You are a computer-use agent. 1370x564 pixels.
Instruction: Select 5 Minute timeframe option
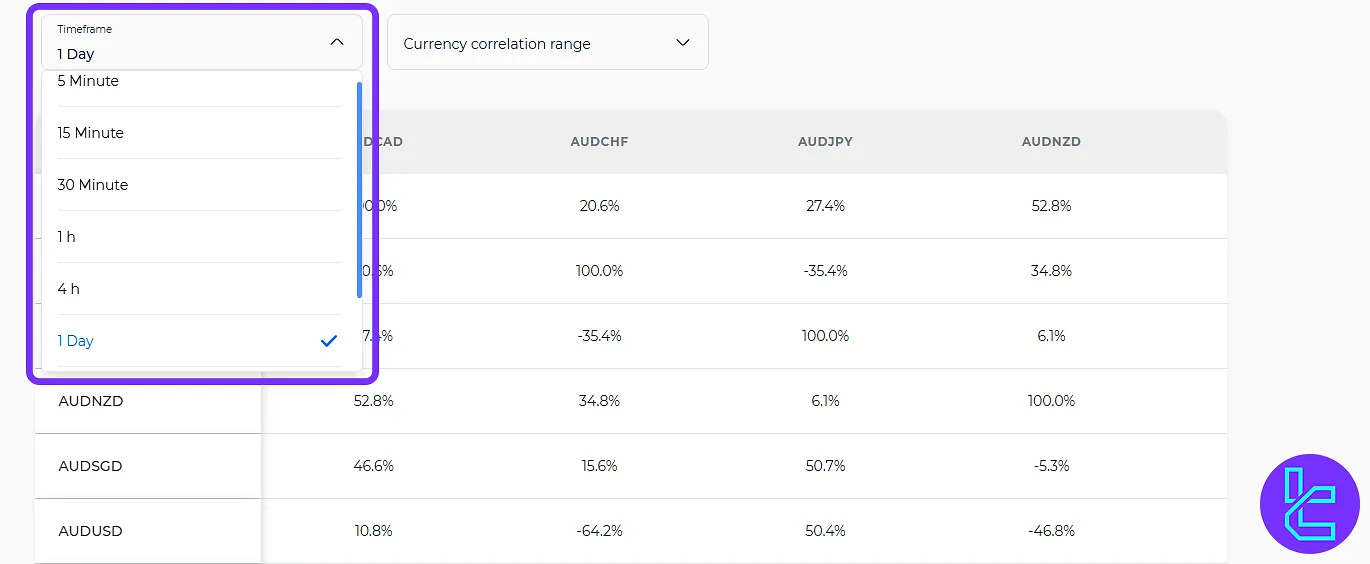point(199,84)
